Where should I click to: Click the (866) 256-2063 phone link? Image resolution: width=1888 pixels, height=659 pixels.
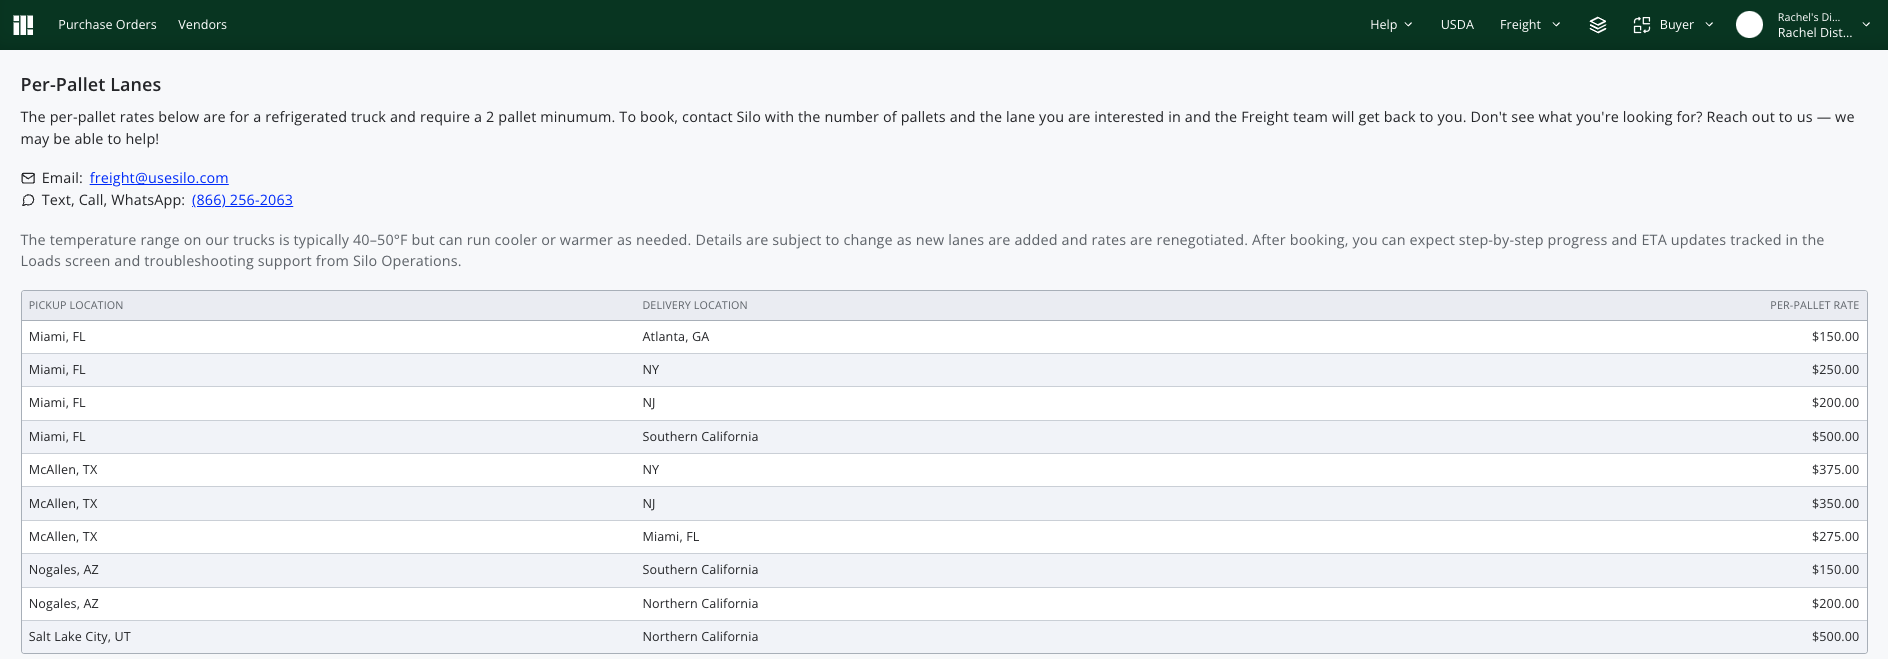pos(242,200)
